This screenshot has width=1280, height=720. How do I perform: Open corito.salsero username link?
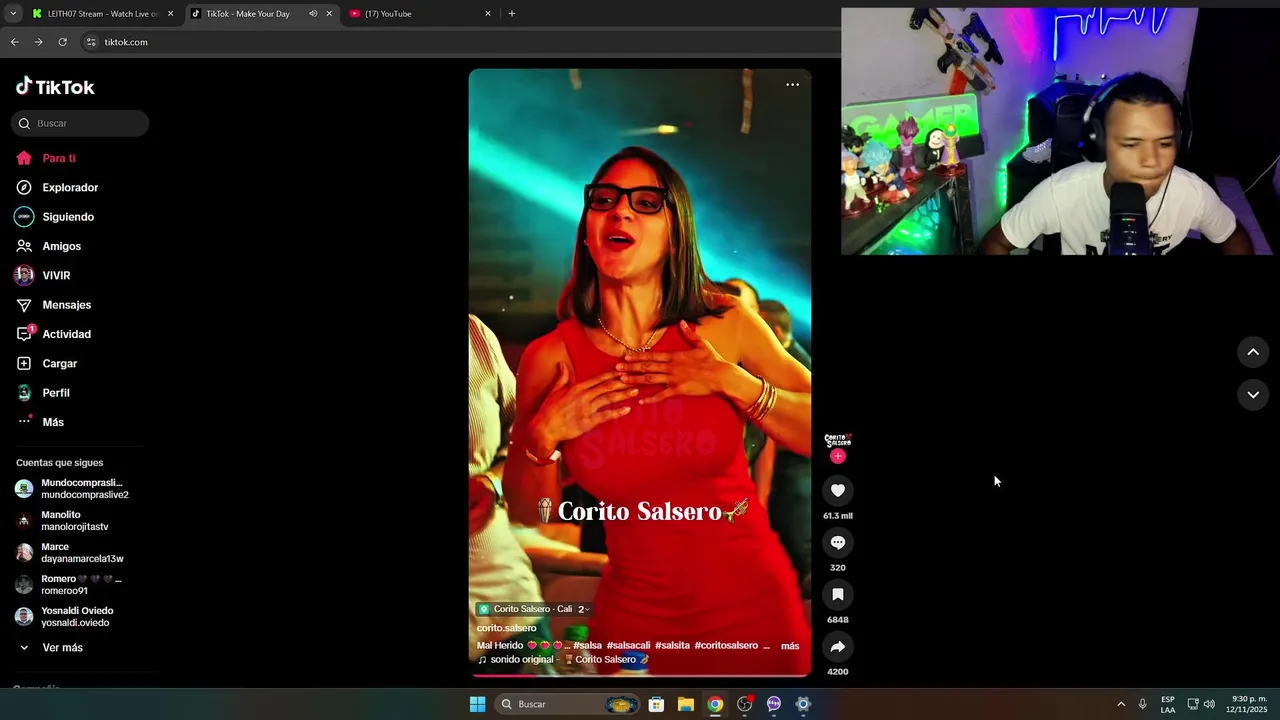pos(506,628)
